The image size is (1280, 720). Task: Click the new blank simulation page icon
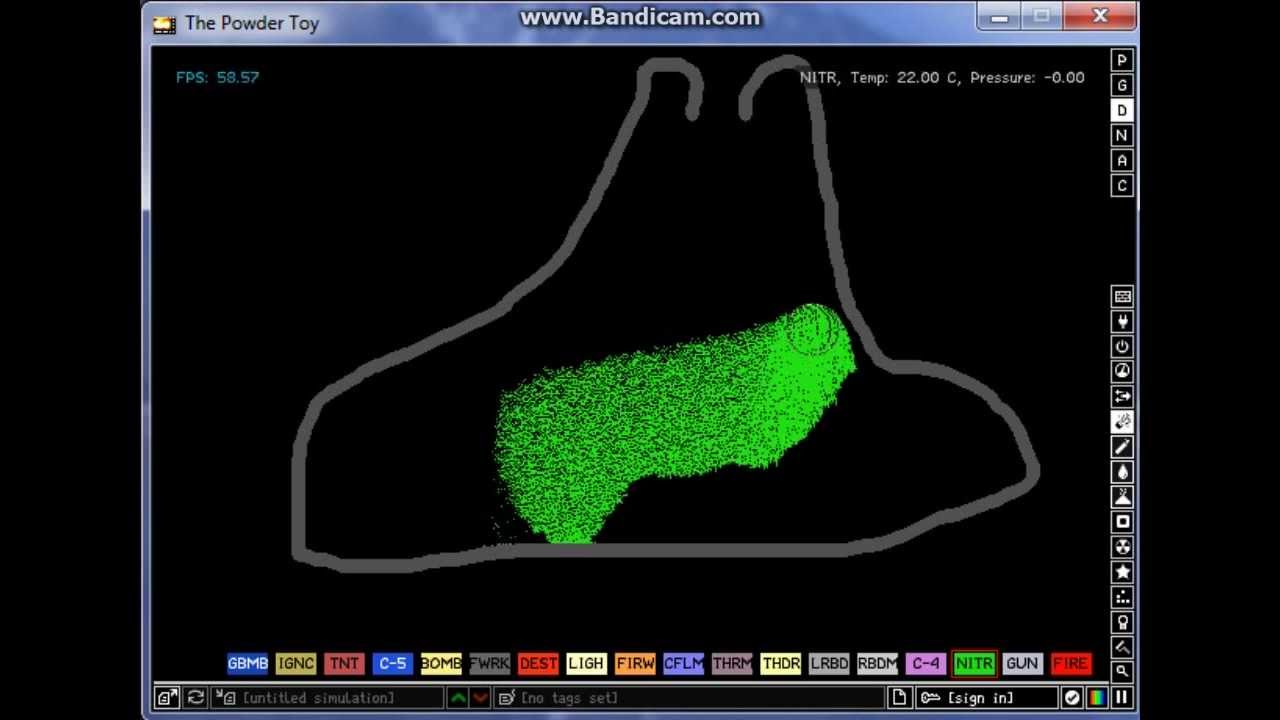pyautogui.click(x=899, y=697)
